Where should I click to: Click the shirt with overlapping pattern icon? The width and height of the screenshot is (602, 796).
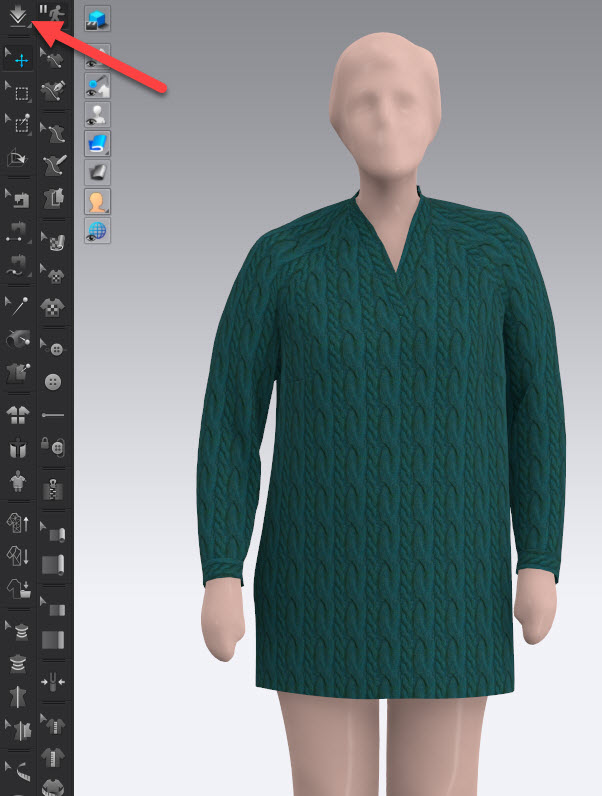click(x=53, y=199)
